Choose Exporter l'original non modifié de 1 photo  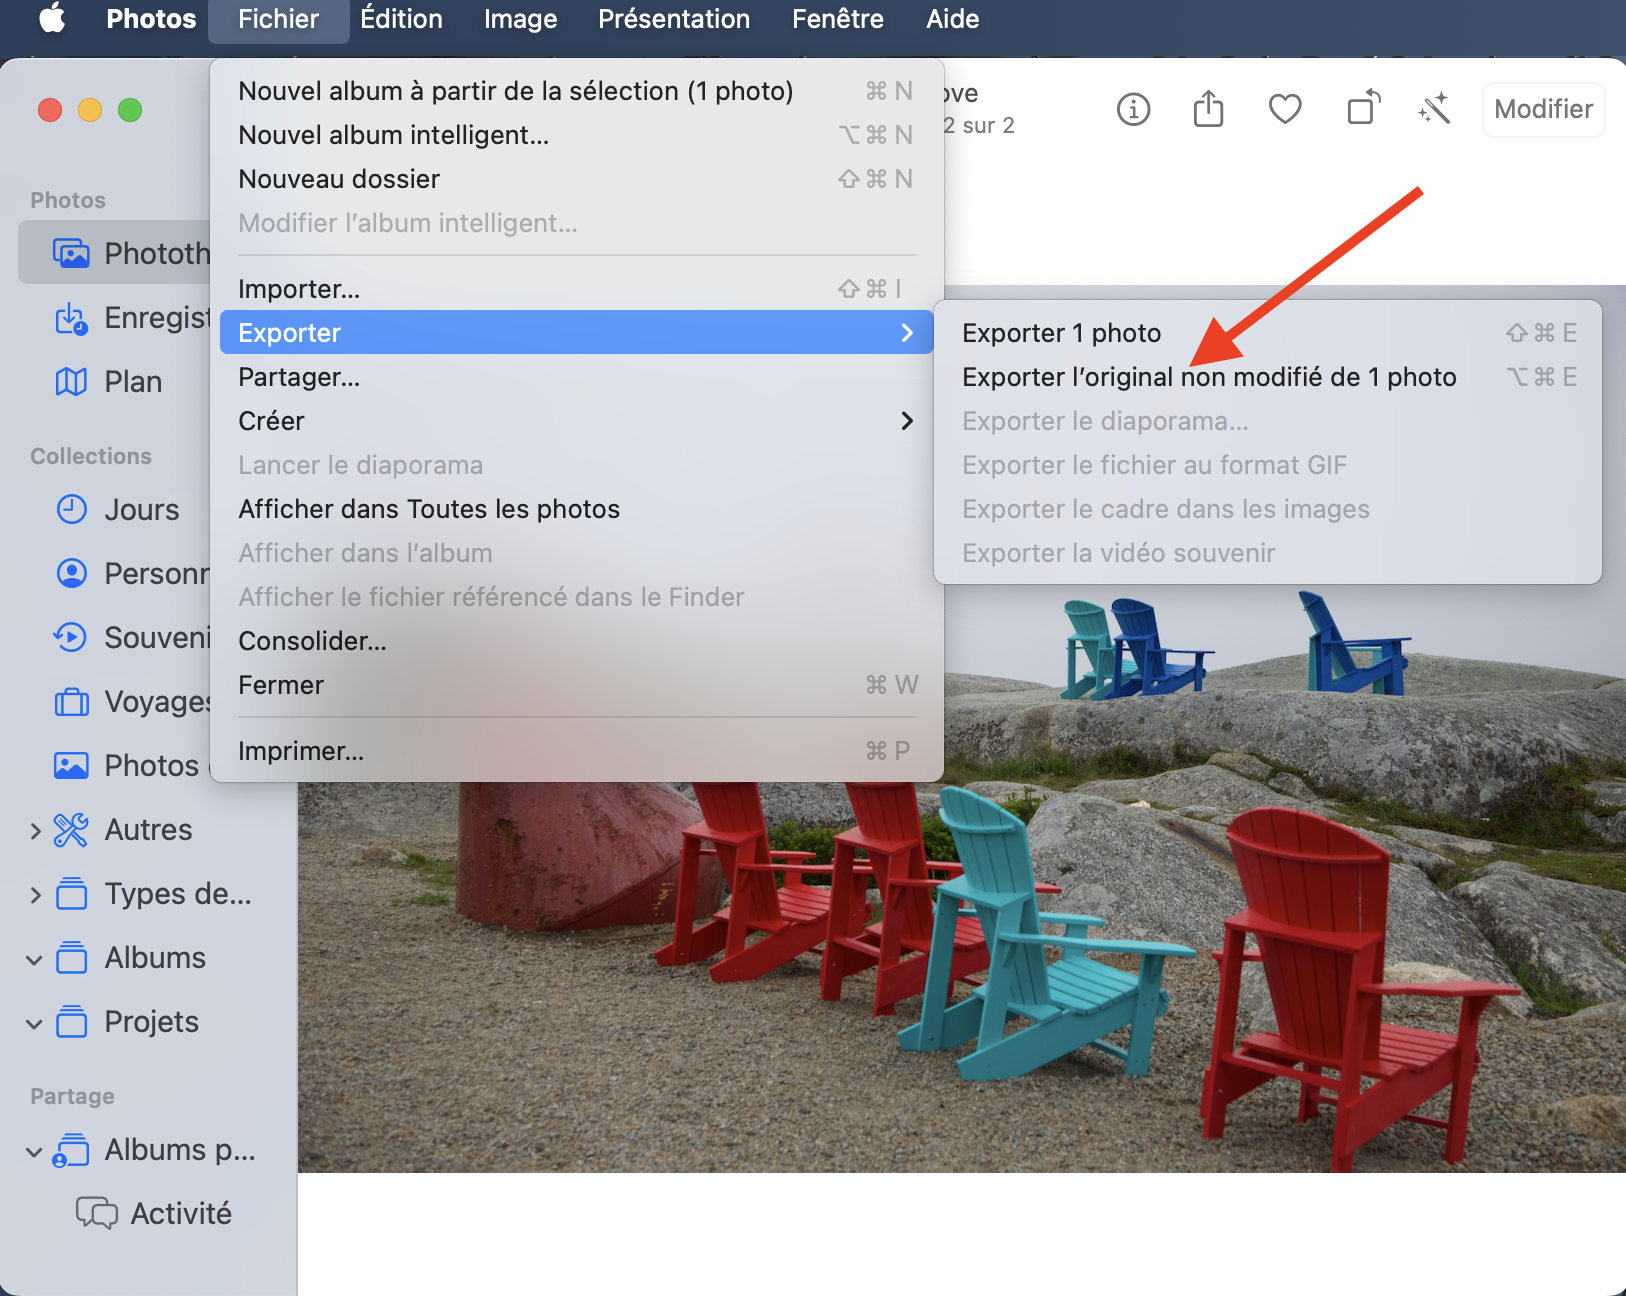point(1268,377)
